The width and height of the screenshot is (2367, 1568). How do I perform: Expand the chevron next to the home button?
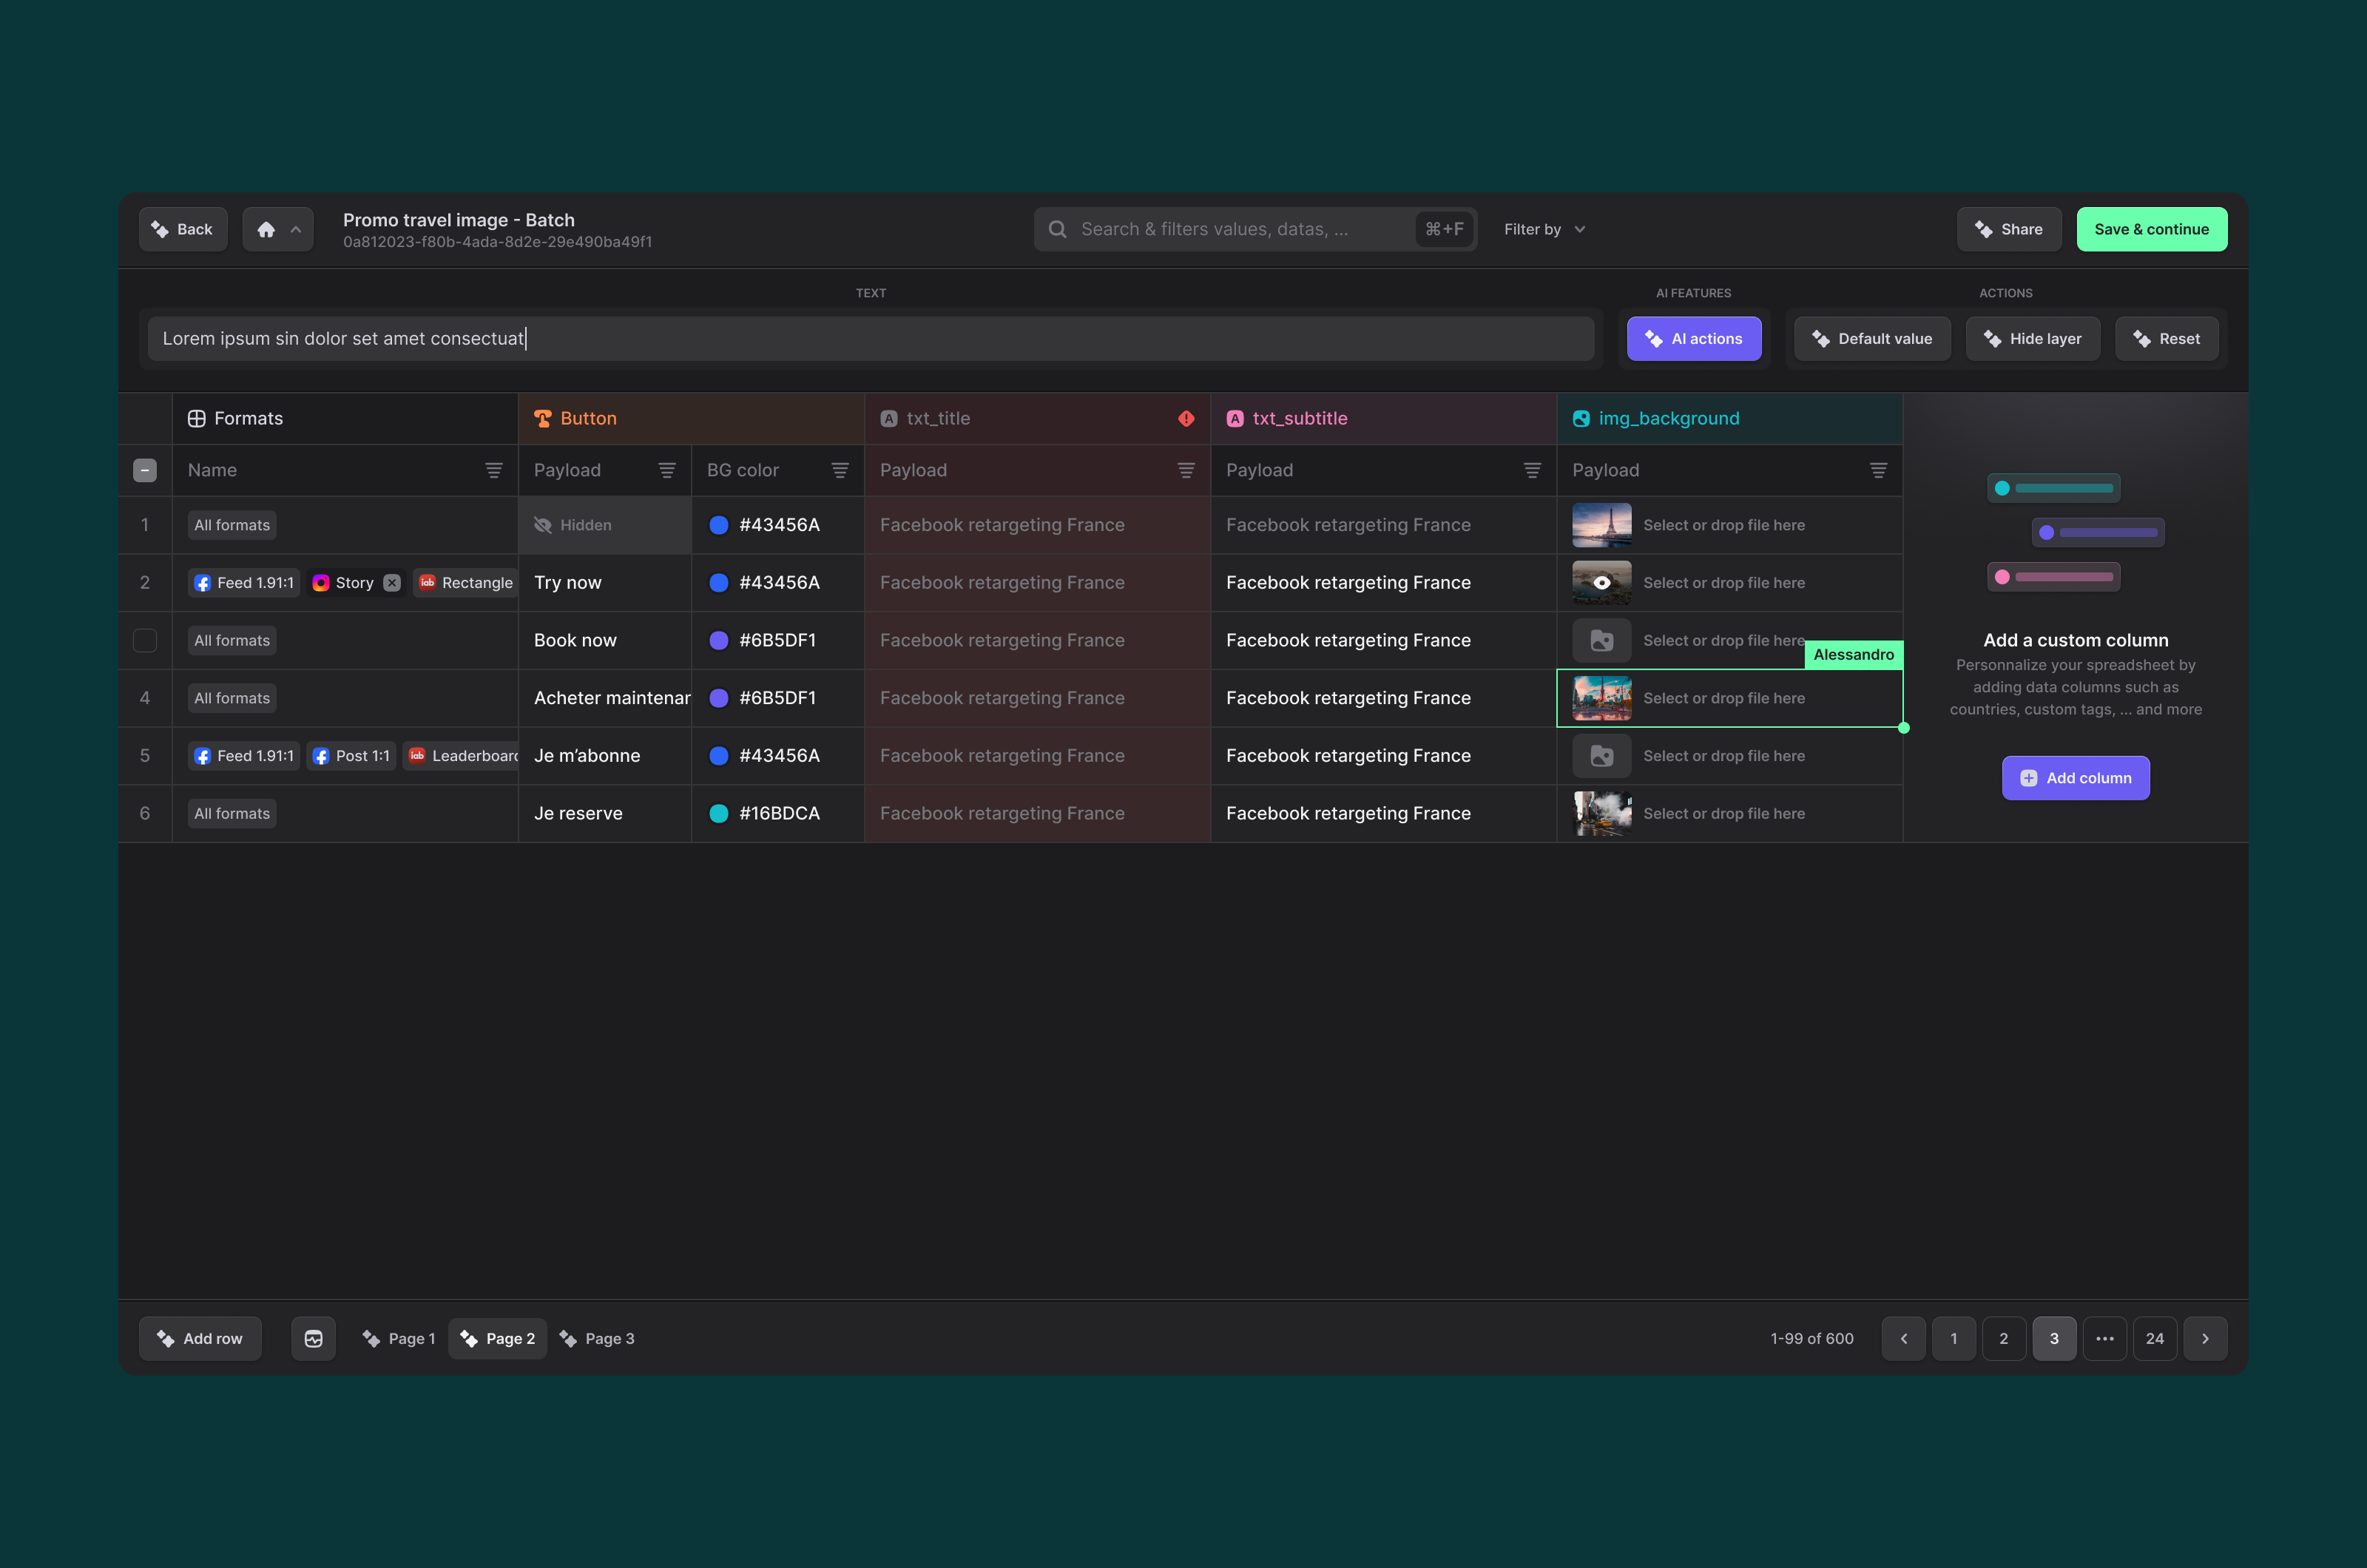[297, 229]
